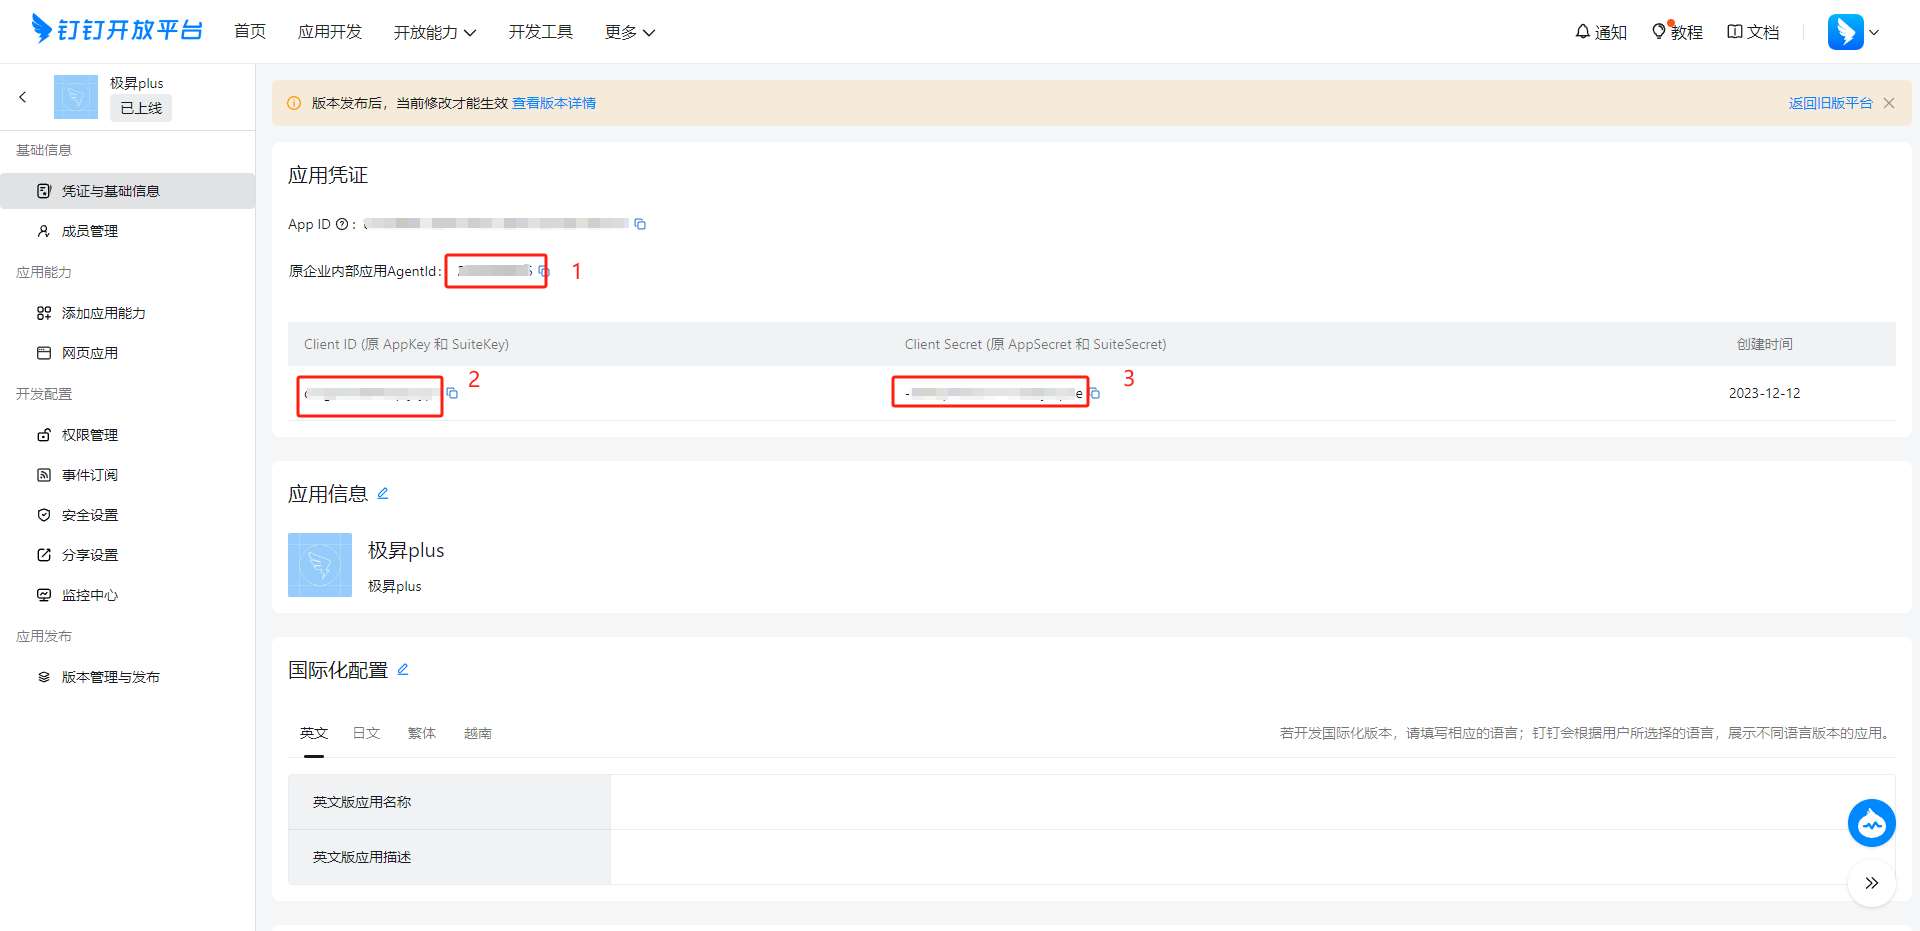This screenshot has width=1920, height=931.
Task: Click the 极昇plus app thumbnail in sidebar
Action: pos(76,97)
